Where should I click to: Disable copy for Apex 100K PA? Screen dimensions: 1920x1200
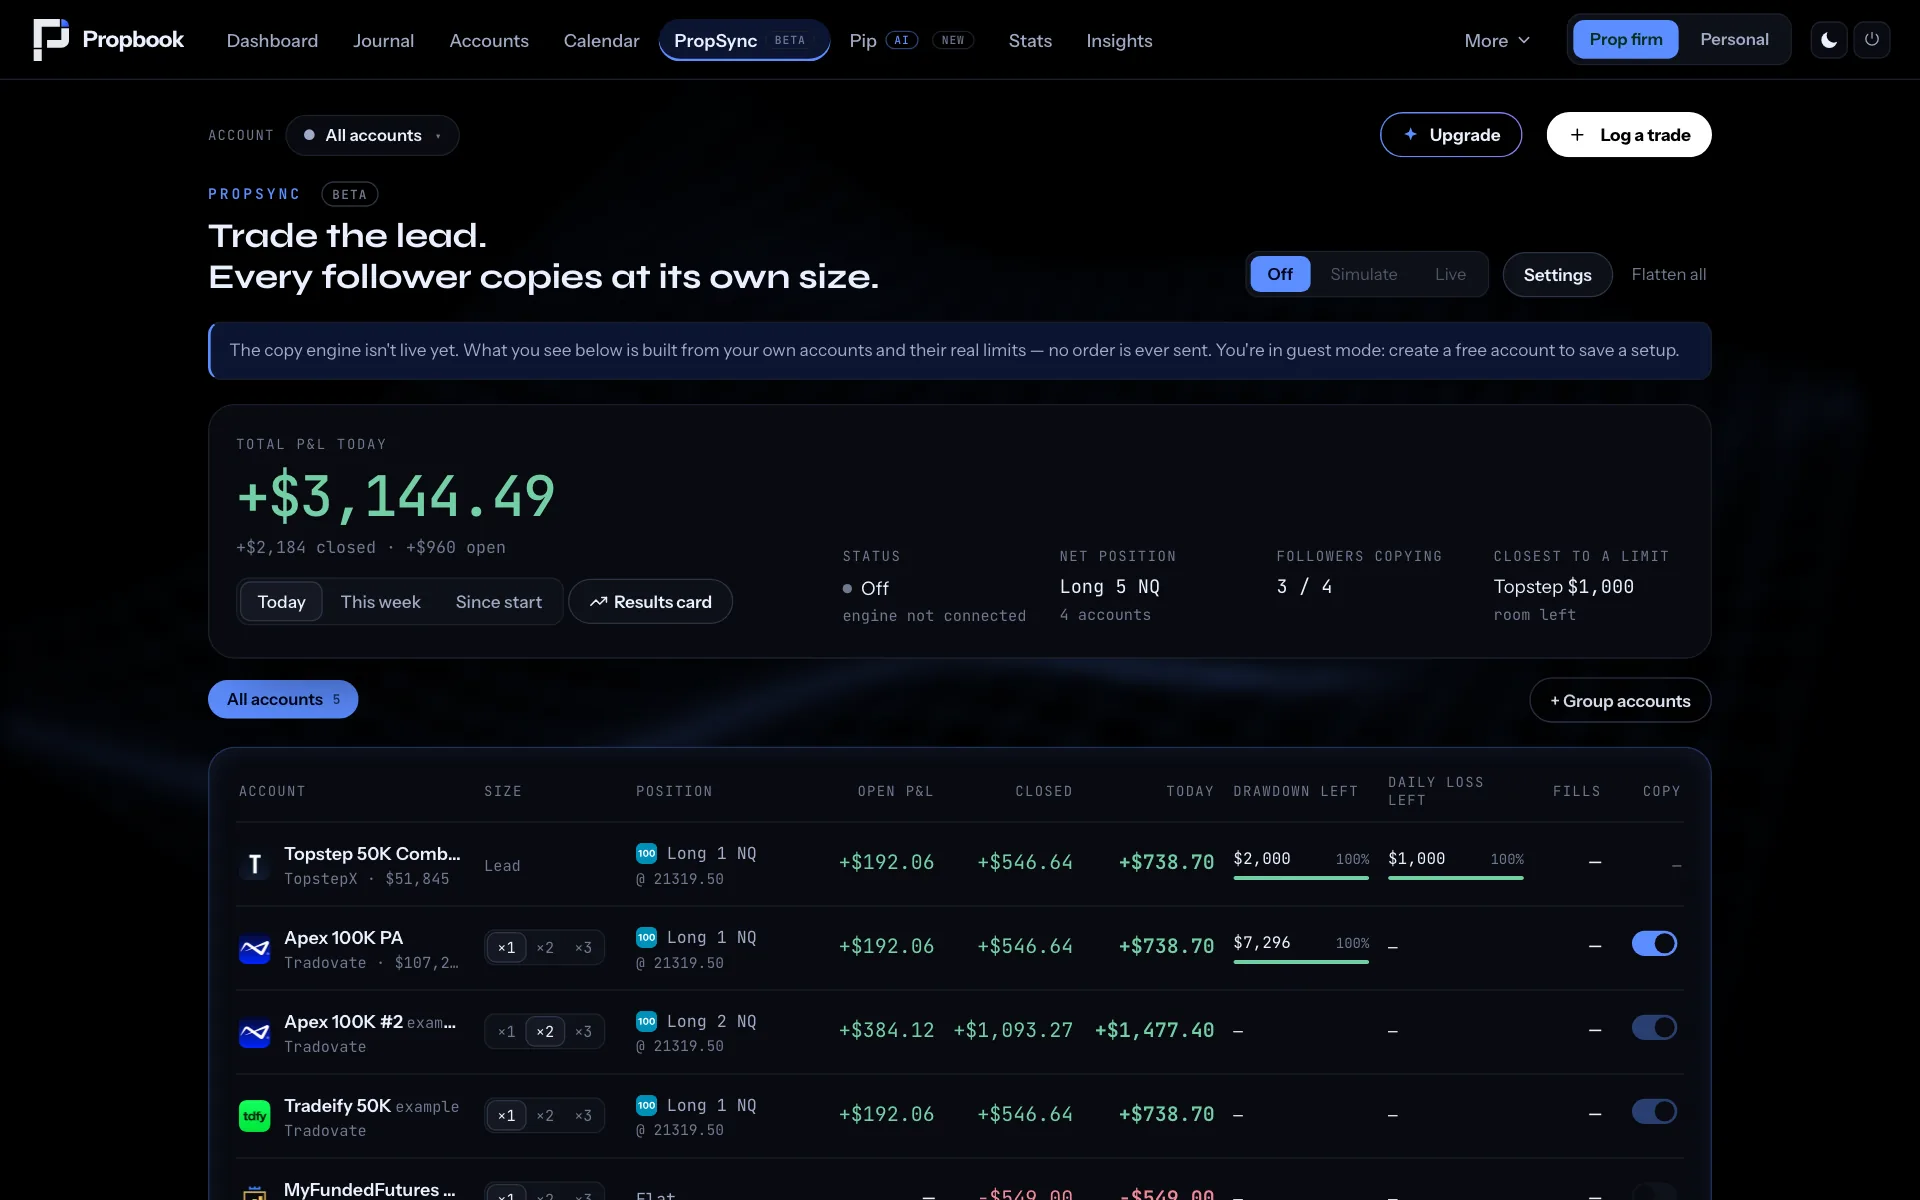[1654, 943]
